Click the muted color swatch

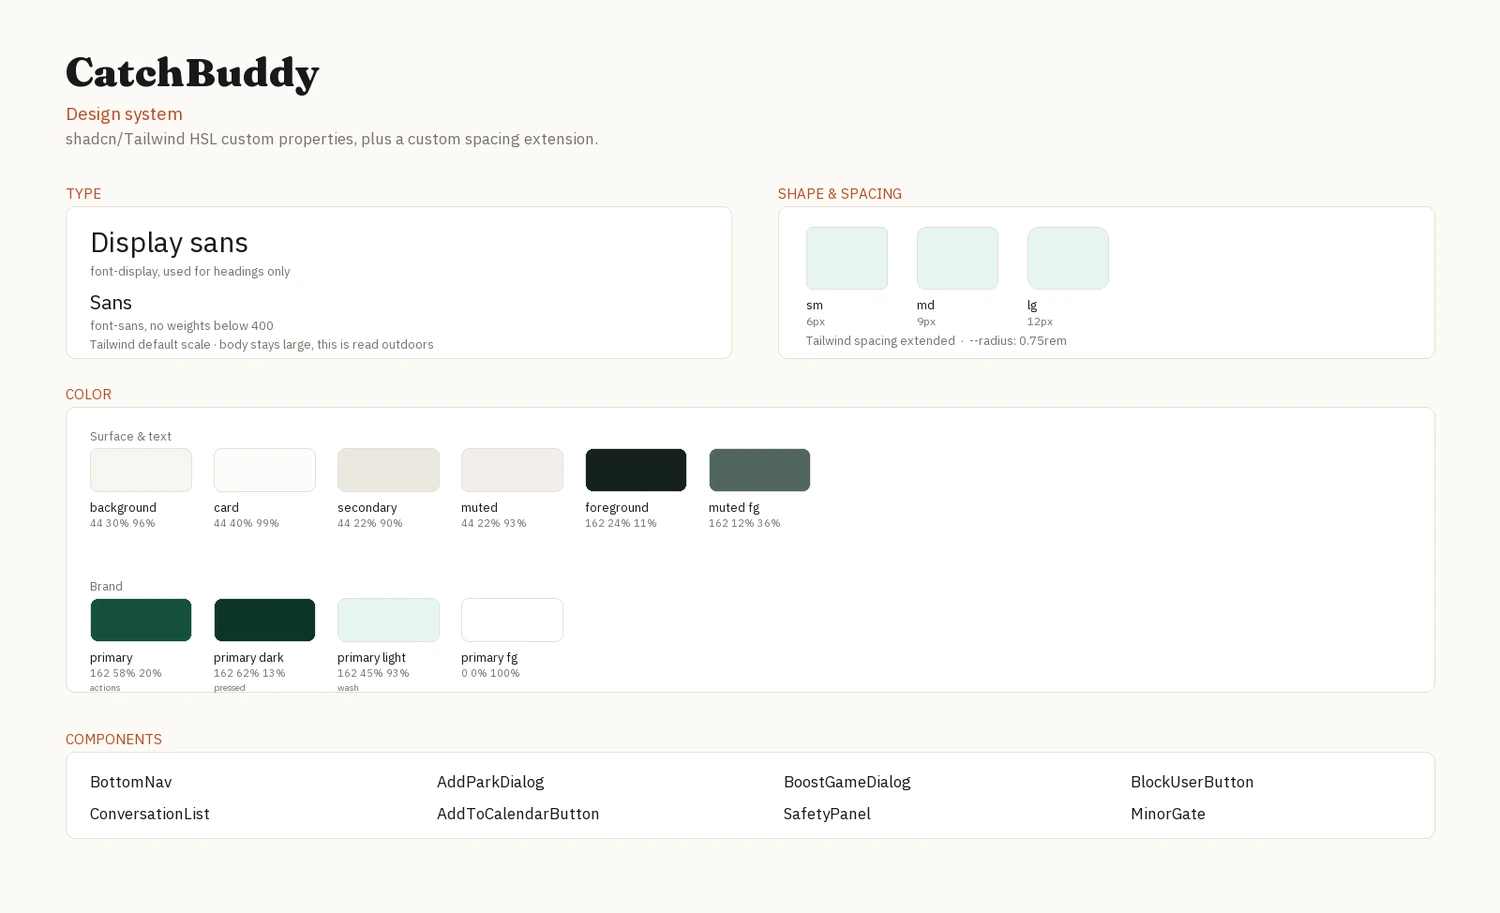pos(512,470)
